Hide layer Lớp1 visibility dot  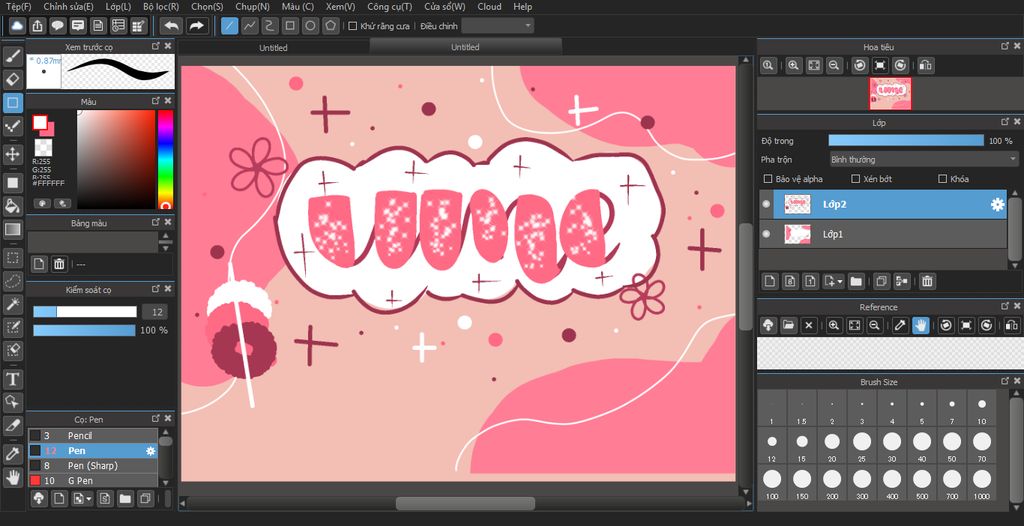(766, 234)
